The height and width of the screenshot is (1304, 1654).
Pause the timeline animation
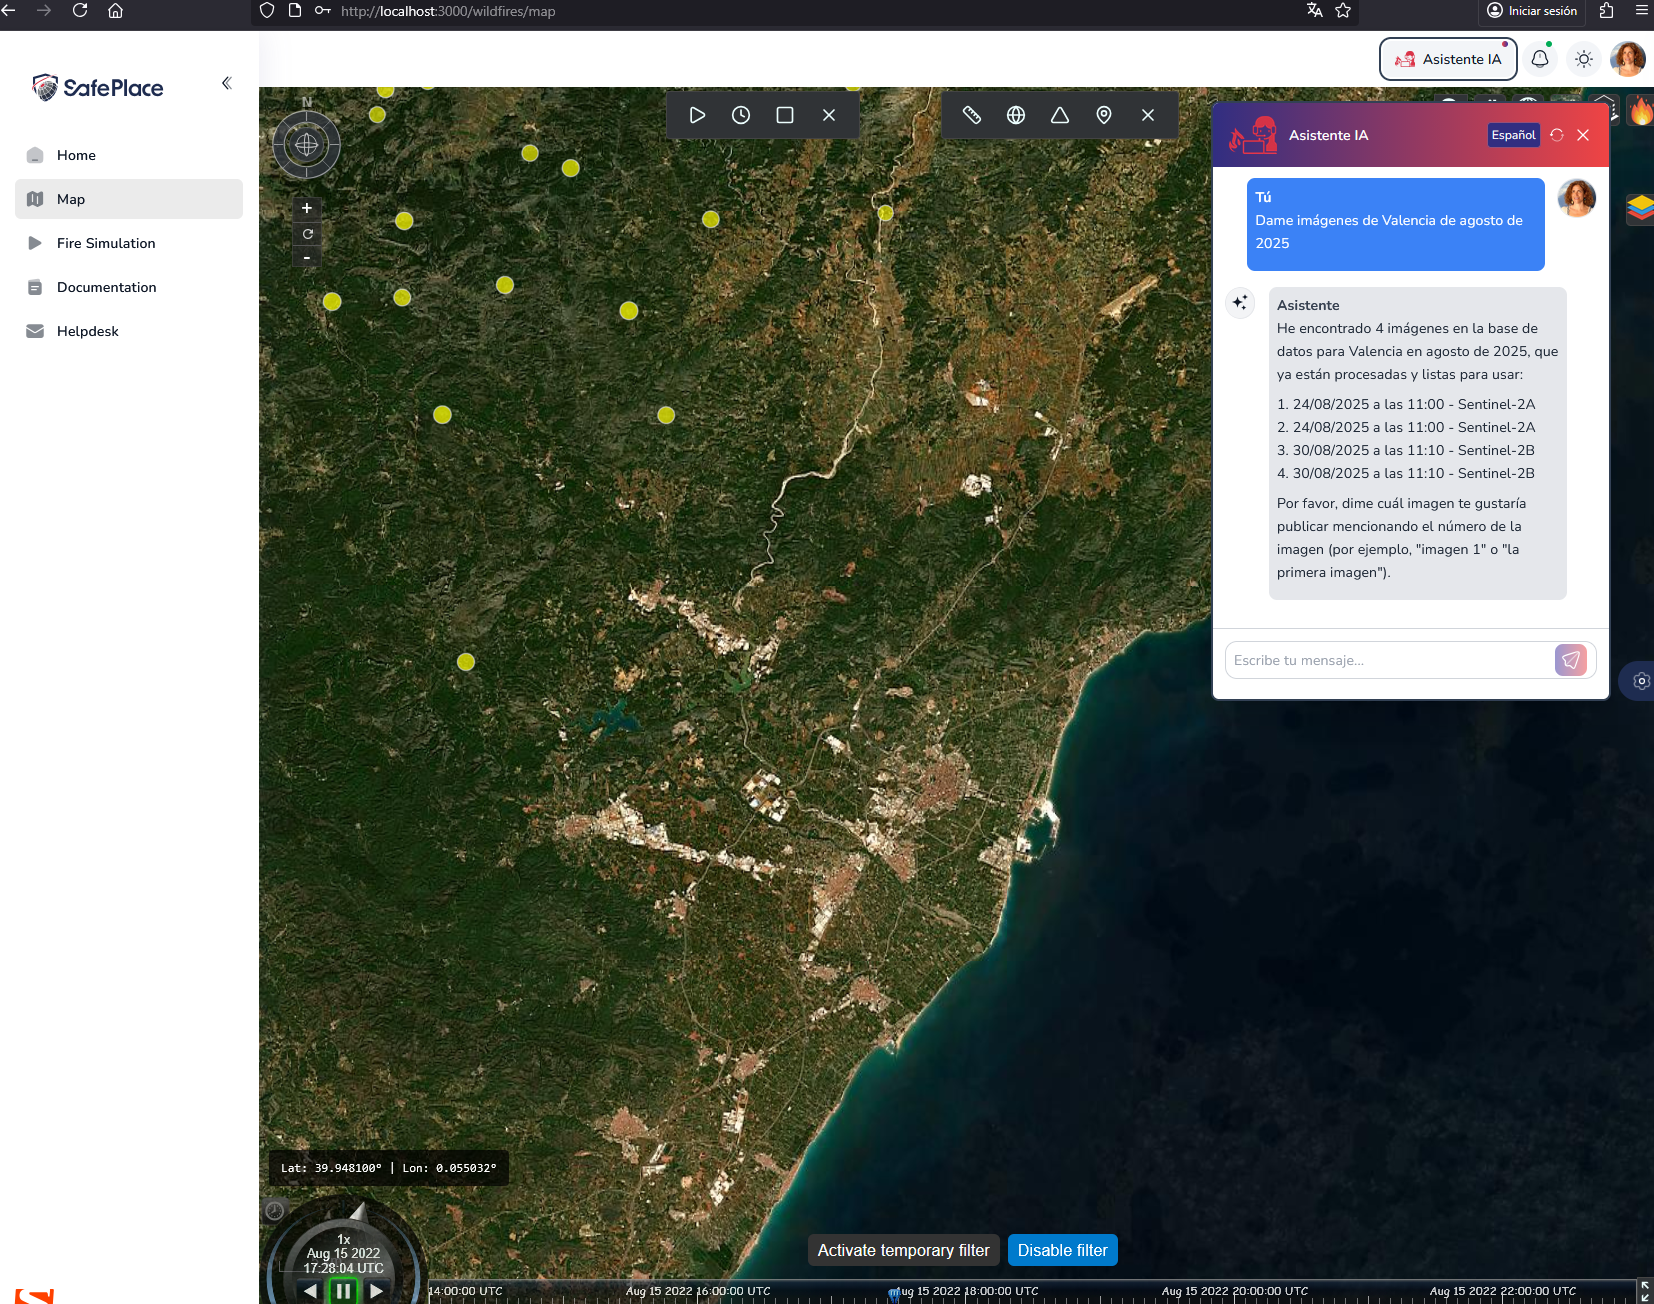click(343, 1290)
